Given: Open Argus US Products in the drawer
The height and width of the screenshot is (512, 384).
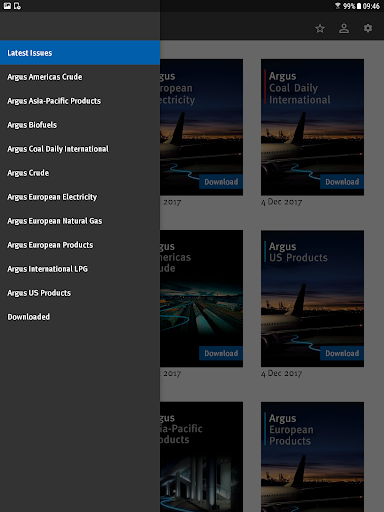Looking at the screenshot, I should 80,293.
